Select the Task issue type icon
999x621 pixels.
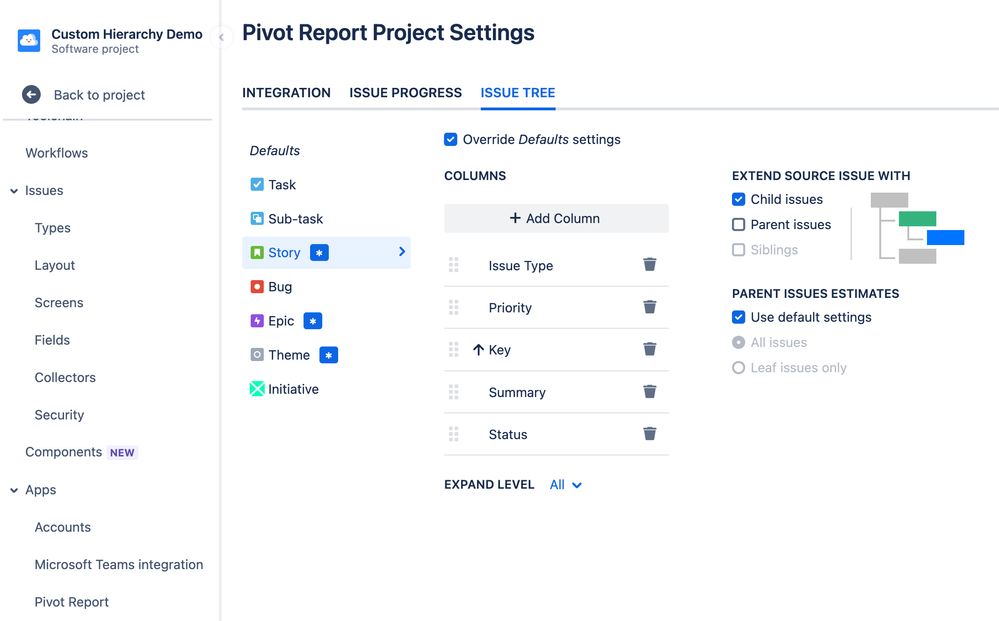[x=257, y=185]
